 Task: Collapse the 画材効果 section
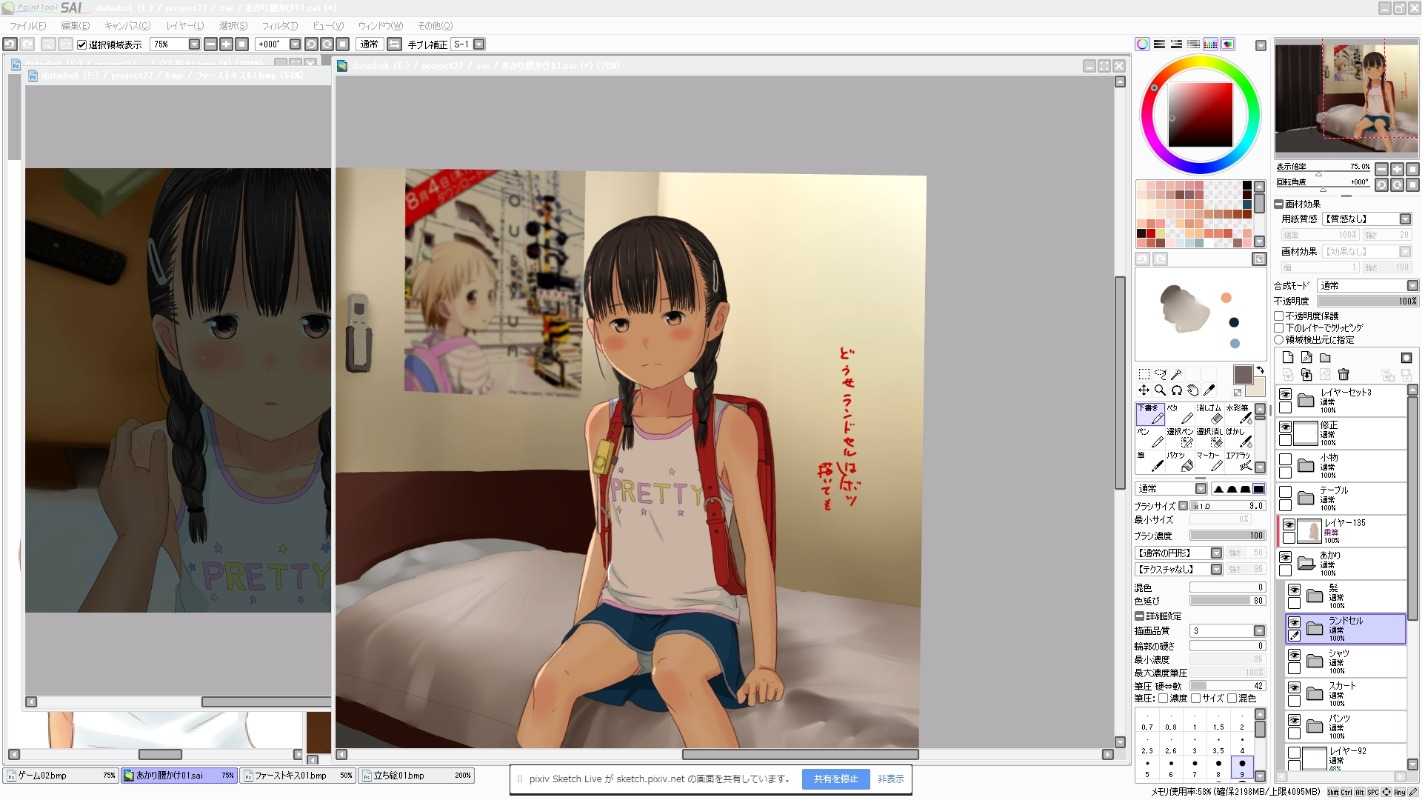[x=1279, y=204]
